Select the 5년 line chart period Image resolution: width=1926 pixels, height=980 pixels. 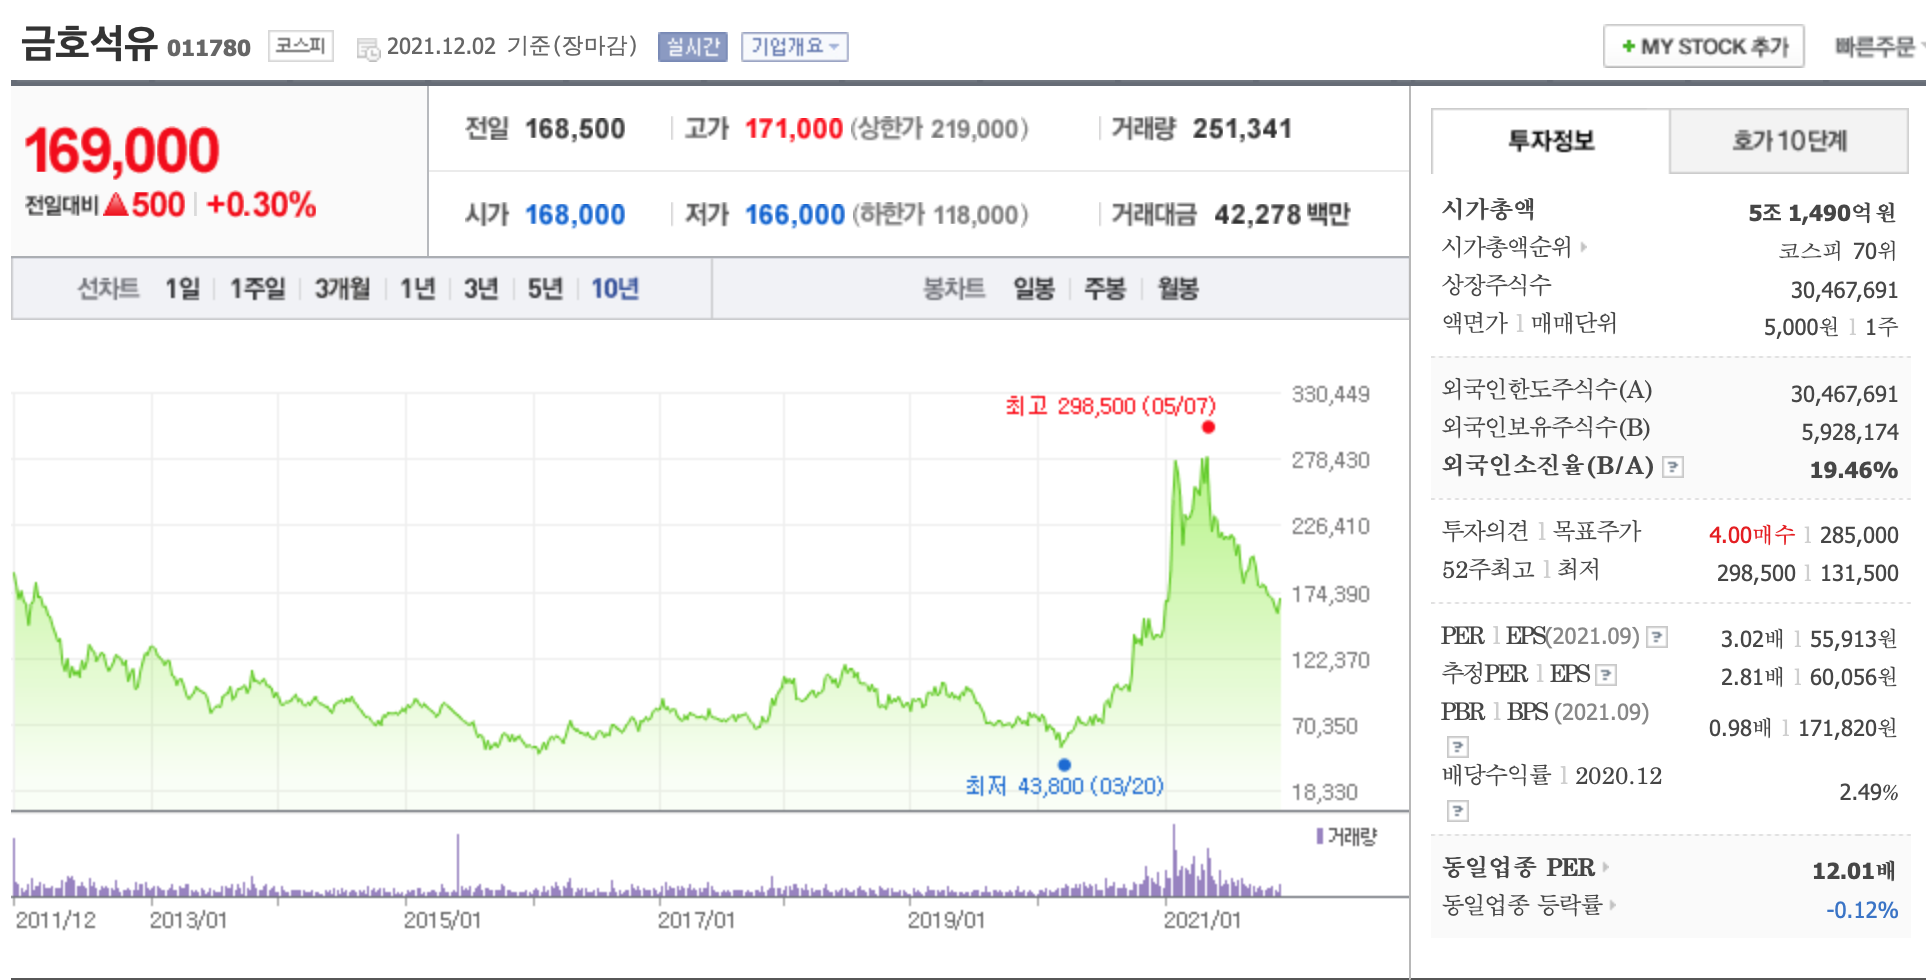(x=545, y=289)
